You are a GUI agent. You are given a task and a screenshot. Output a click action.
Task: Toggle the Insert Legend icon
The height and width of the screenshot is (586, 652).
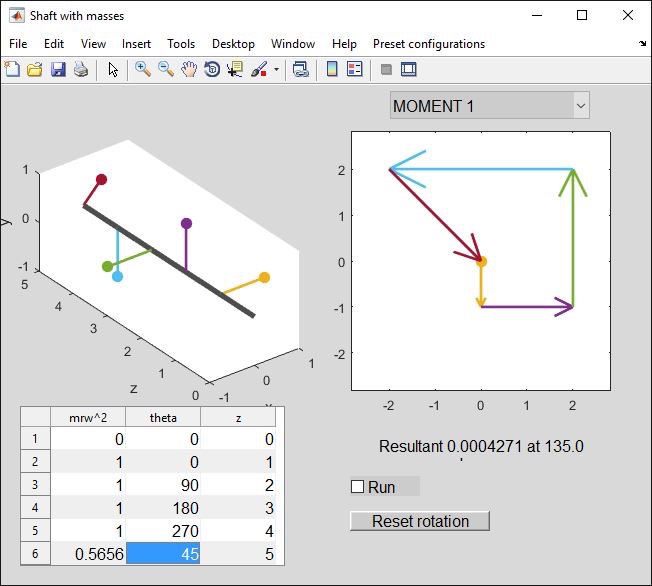click(x=355, y=70)
